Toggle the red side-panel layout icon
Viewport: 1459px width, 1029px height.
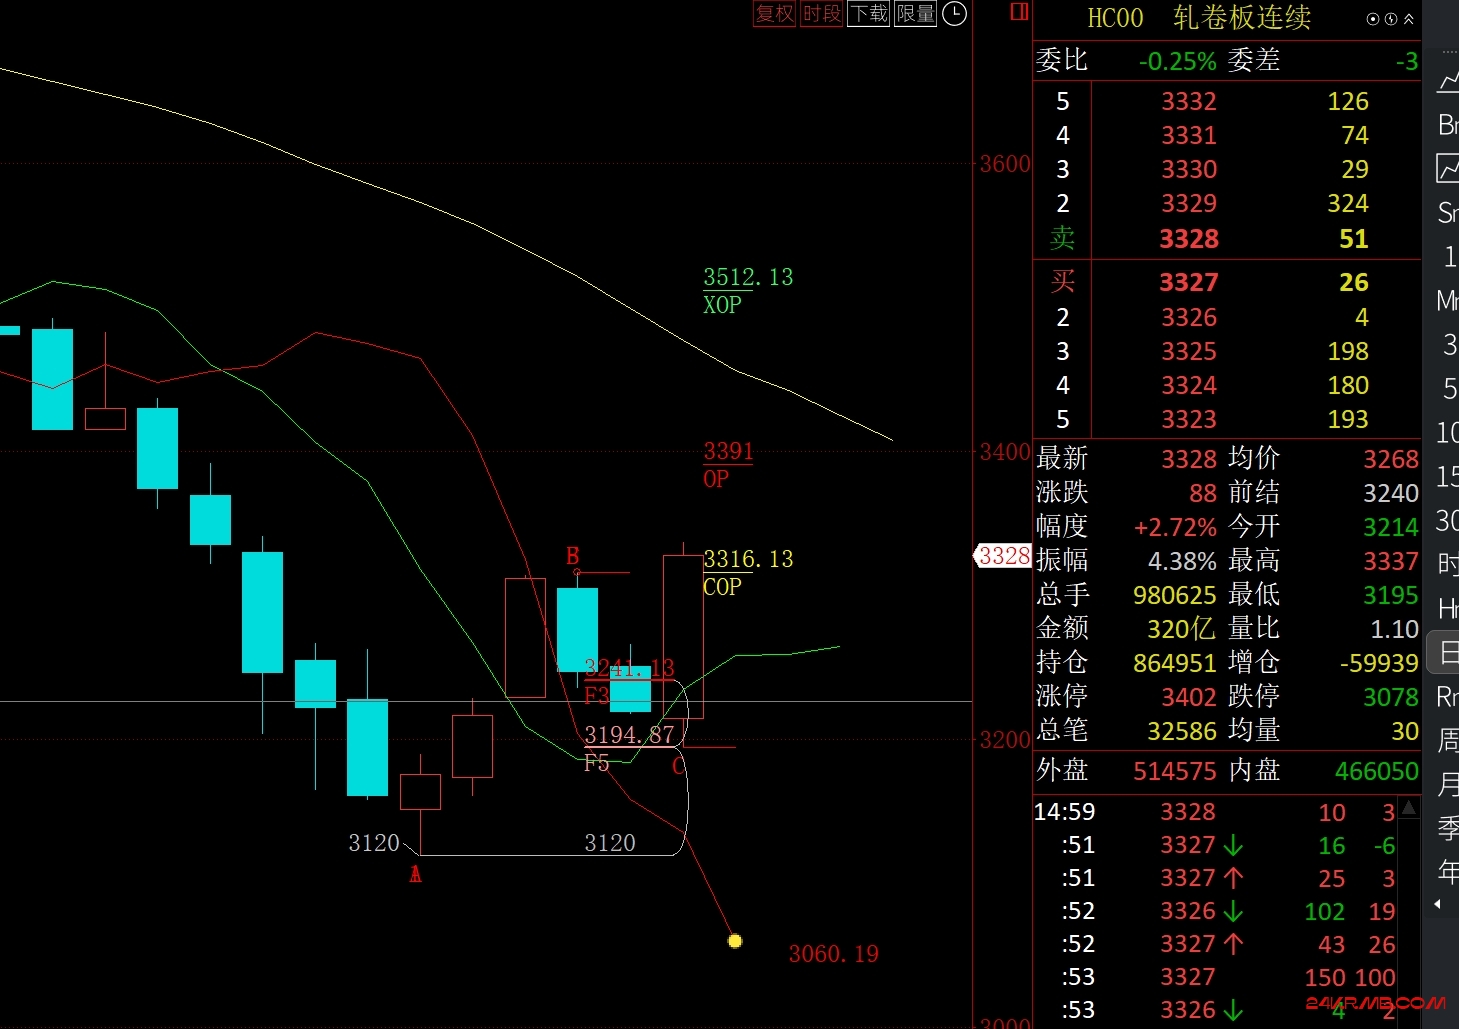click(x=1019, y=12)
